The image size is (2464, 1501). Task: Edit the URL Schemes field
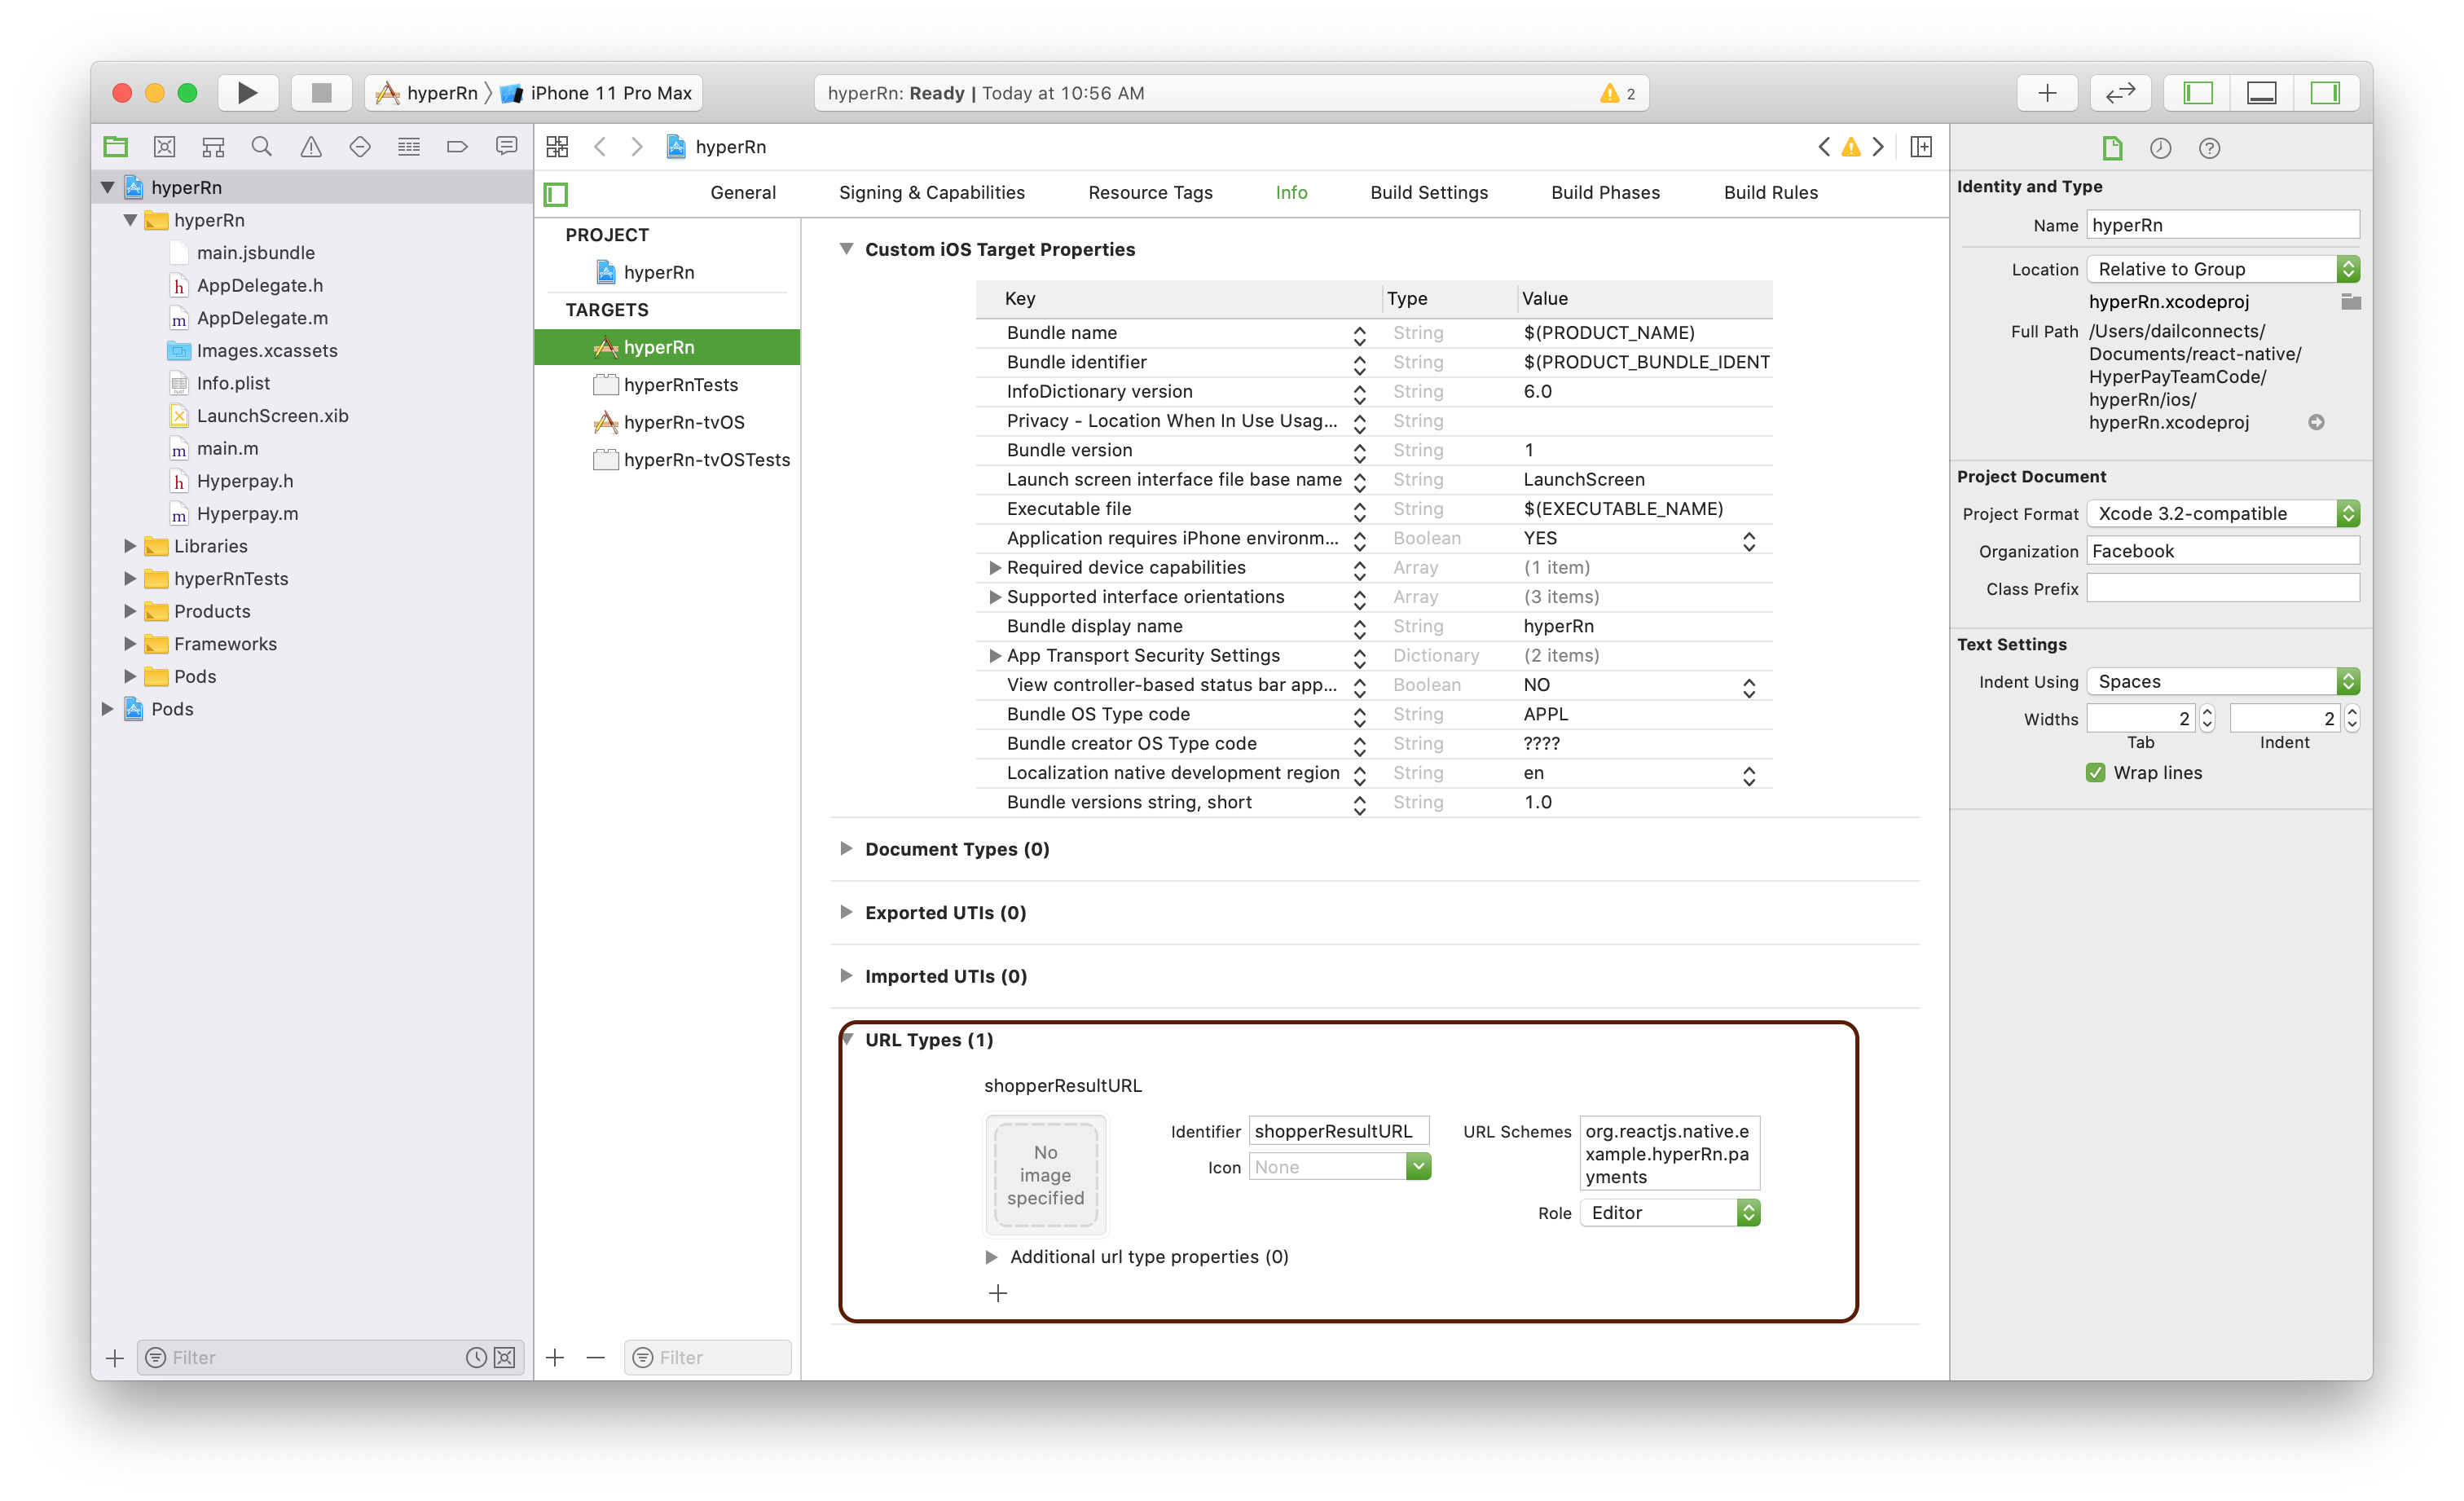pos(1670,1153)
